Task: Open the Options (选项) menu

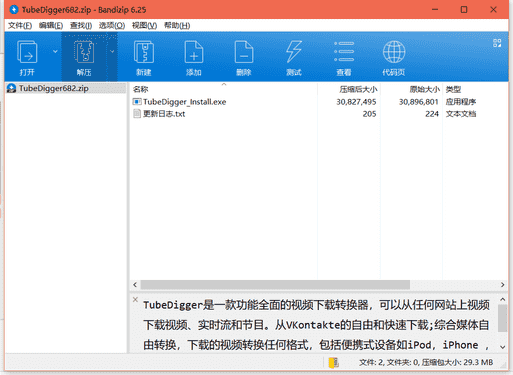Action: coord(112,25)
